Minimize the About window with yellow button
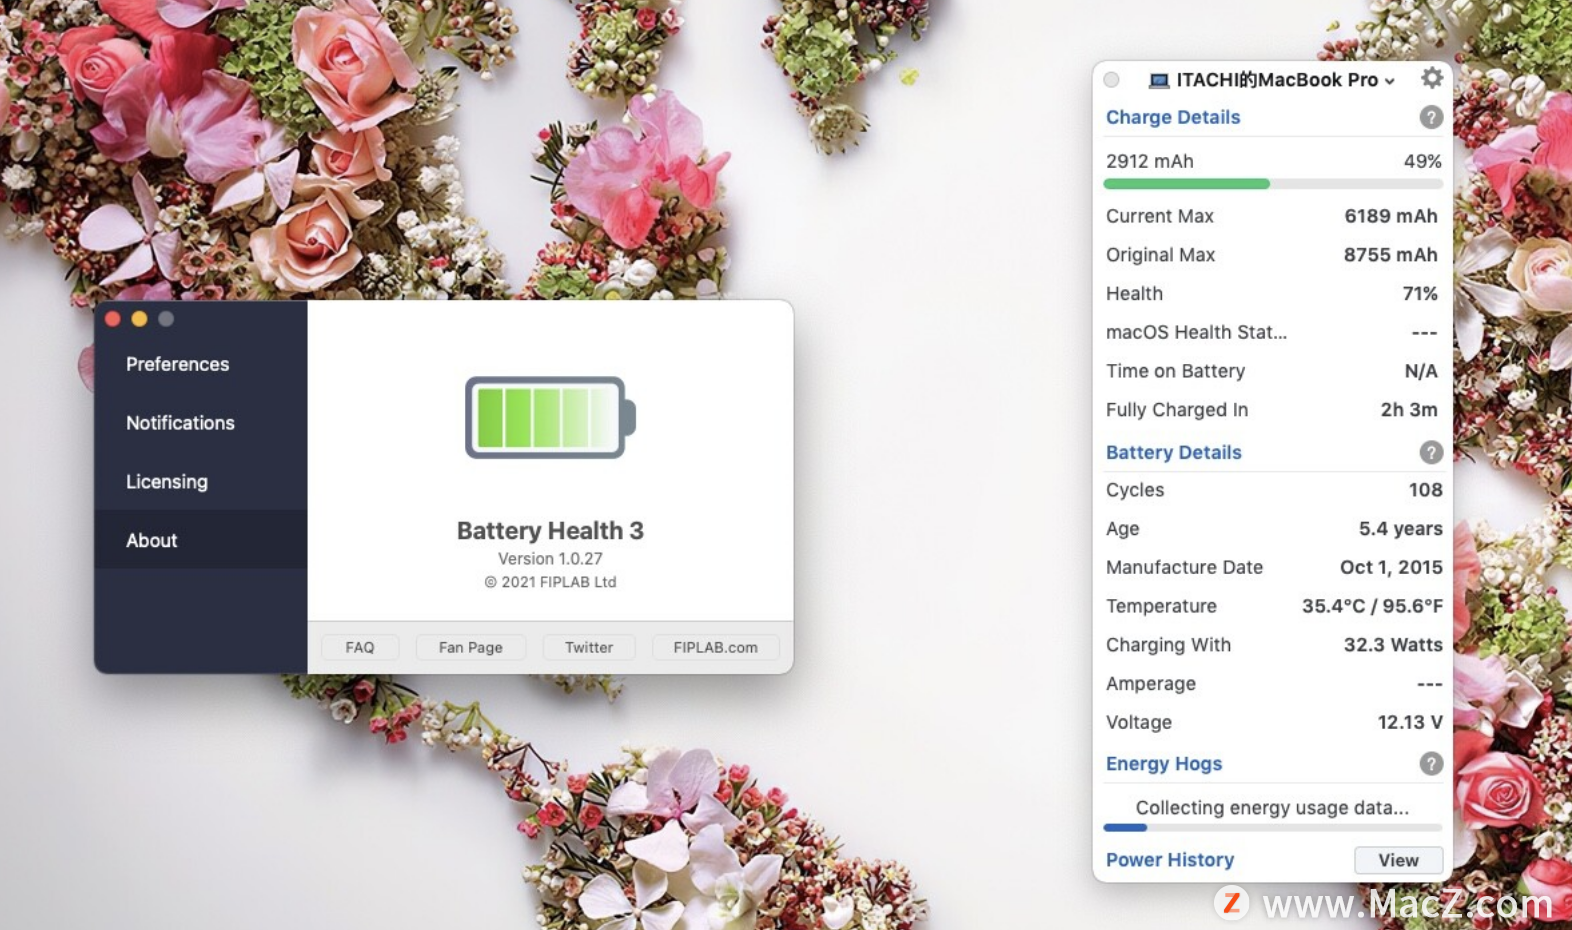The image size is (1572, 930). [139, 319]
